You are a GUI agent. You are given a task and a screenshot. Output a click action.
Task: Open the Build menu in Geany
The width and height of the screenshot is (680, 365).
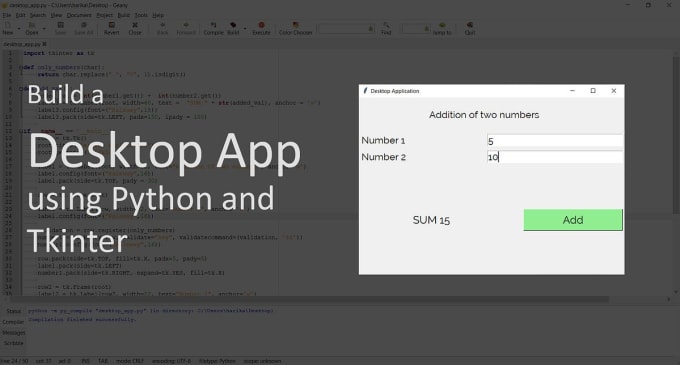[x=124, y=15]
